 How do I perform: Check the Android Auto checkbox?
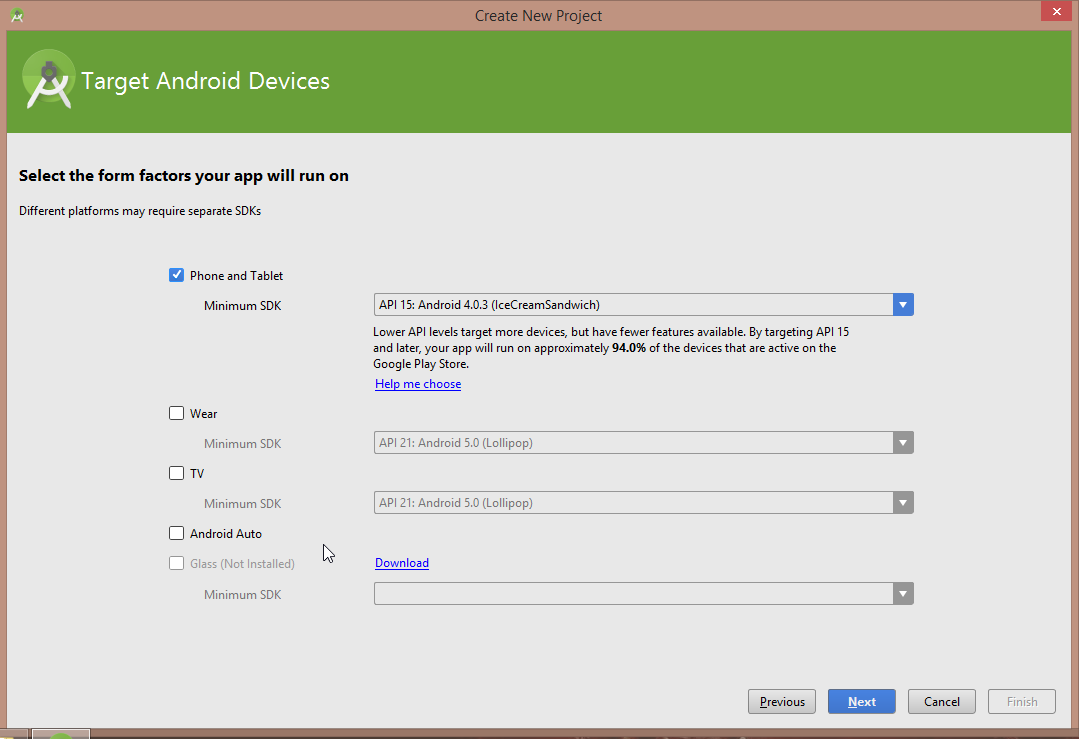pos(176,533)
